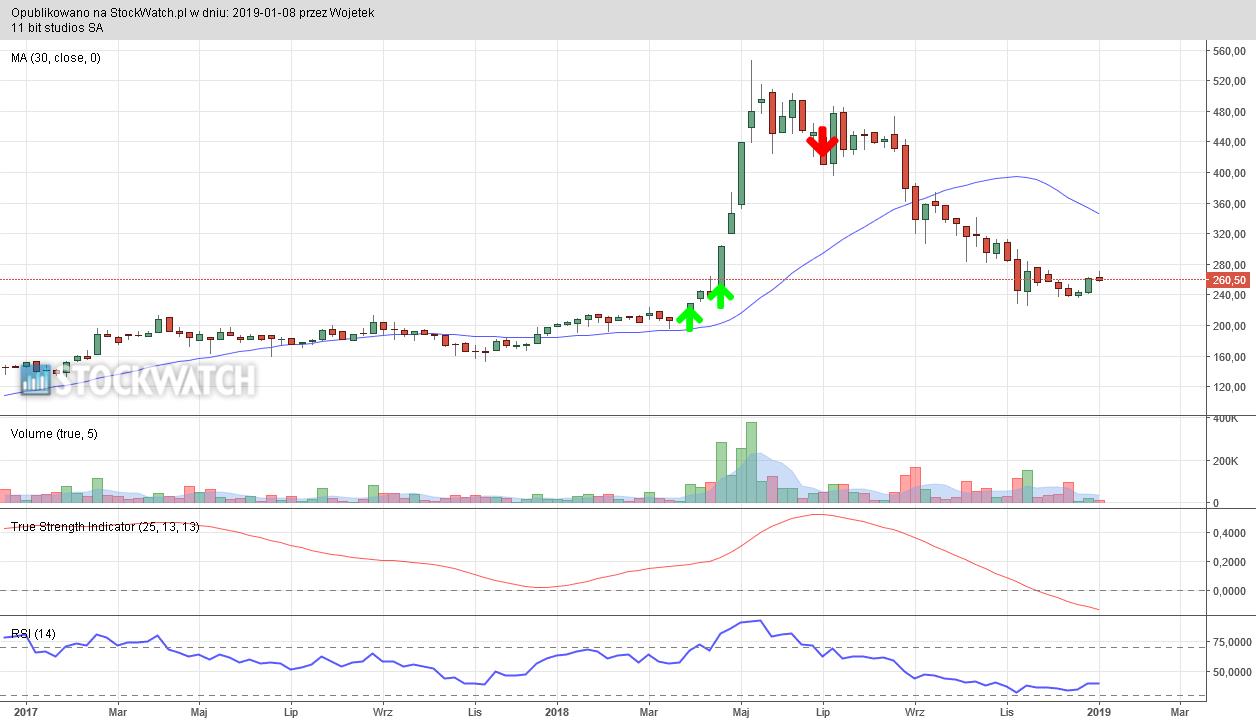The height and width of the screenshot is (720, 1256).
Task: Click the 2017 label on the time axis
Action: click(26, 712)
